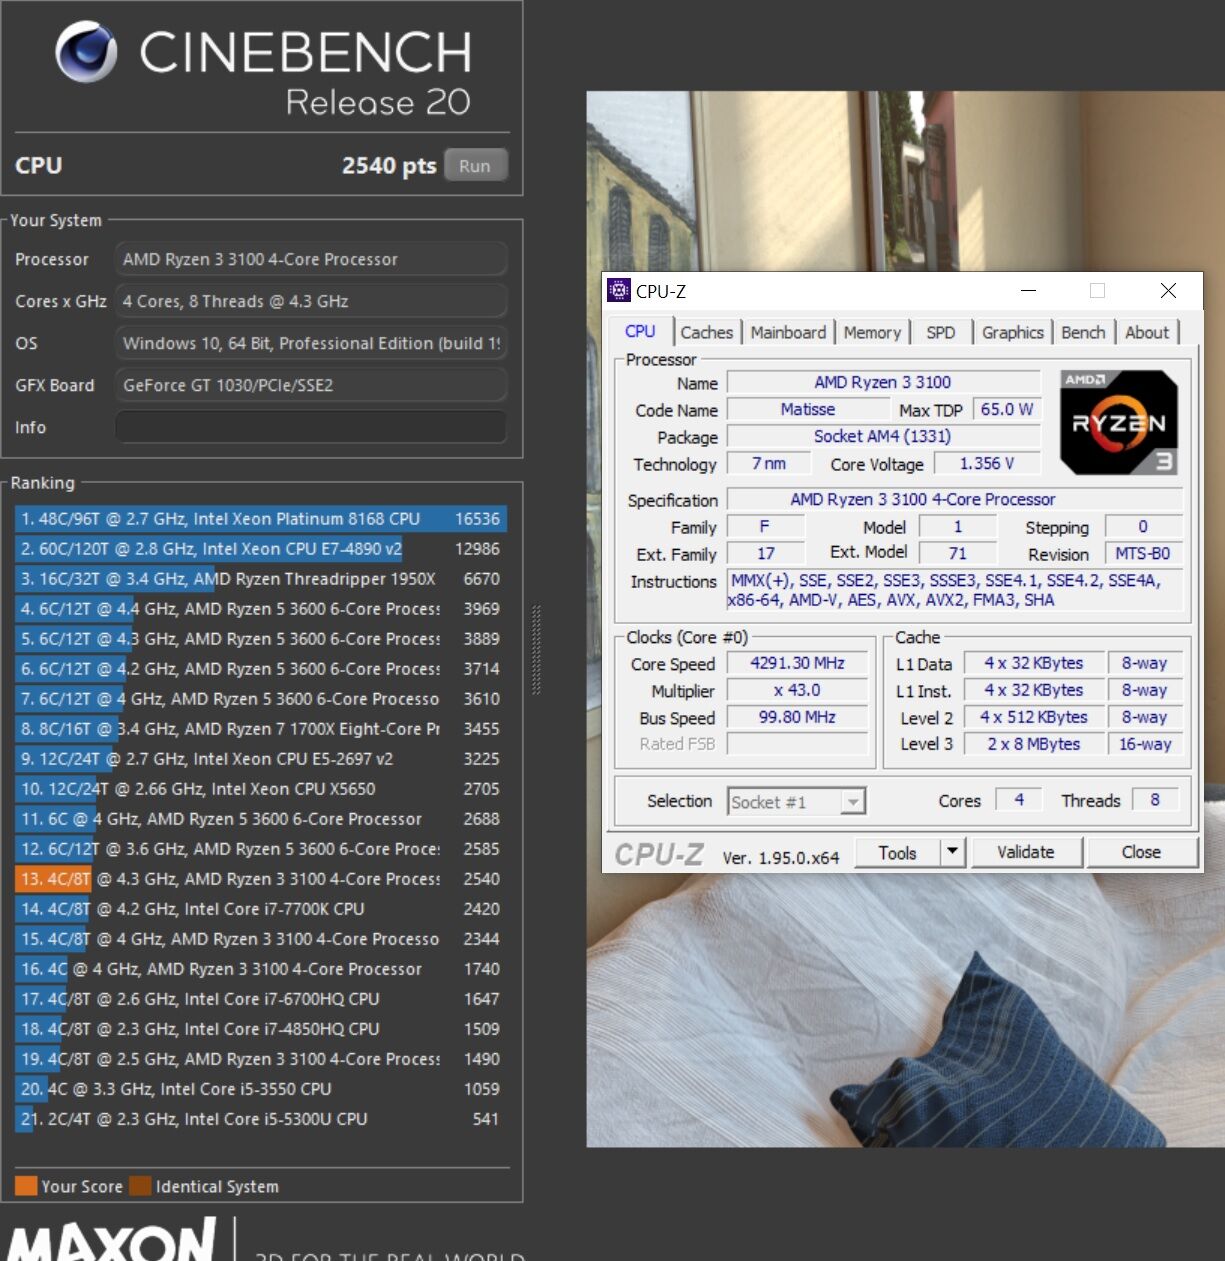1225x1261 pixels.
Task: Close CPU-Z with the title bar X
Action: pyautogui.click(x=1168, y=291)
